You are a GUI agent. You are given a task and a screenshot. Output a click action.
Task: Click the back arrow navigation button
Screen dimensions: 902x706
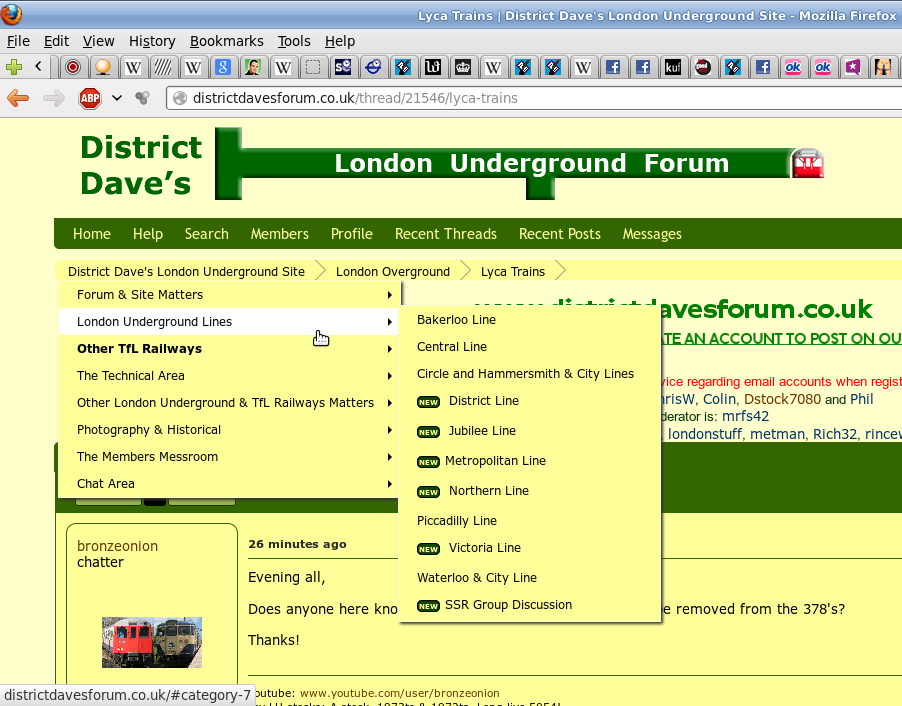pyautogui.click(x=18, y=98)
